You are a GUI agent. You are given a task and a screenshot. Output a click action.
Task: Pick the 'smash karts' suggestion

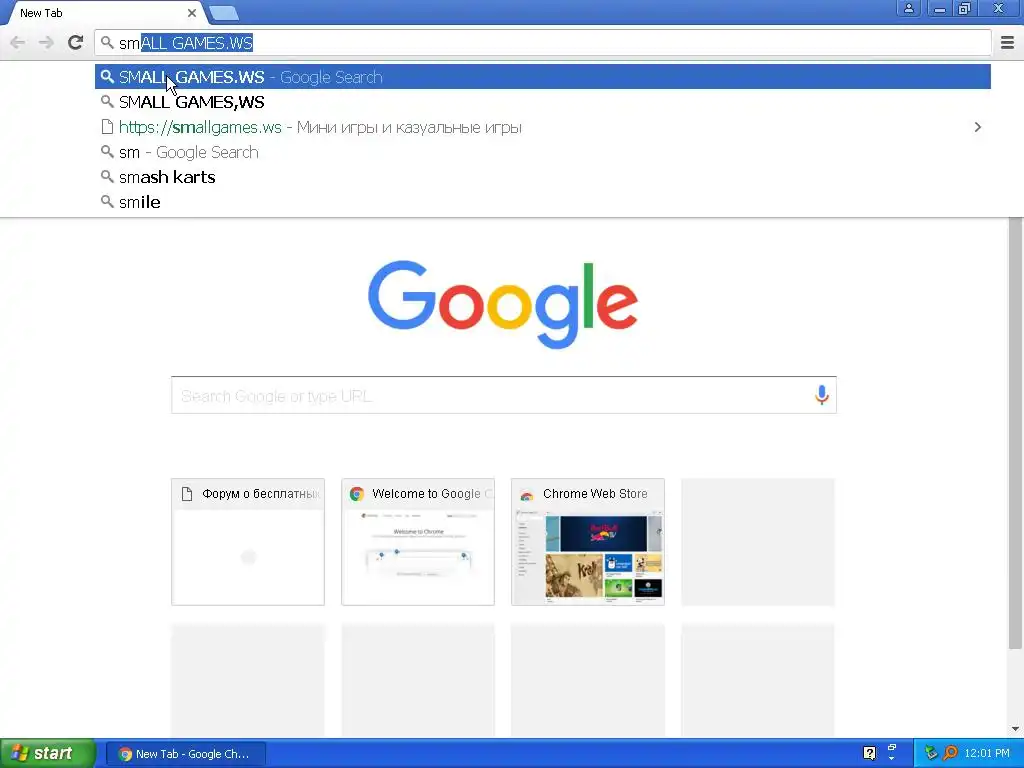coord(543,177)
